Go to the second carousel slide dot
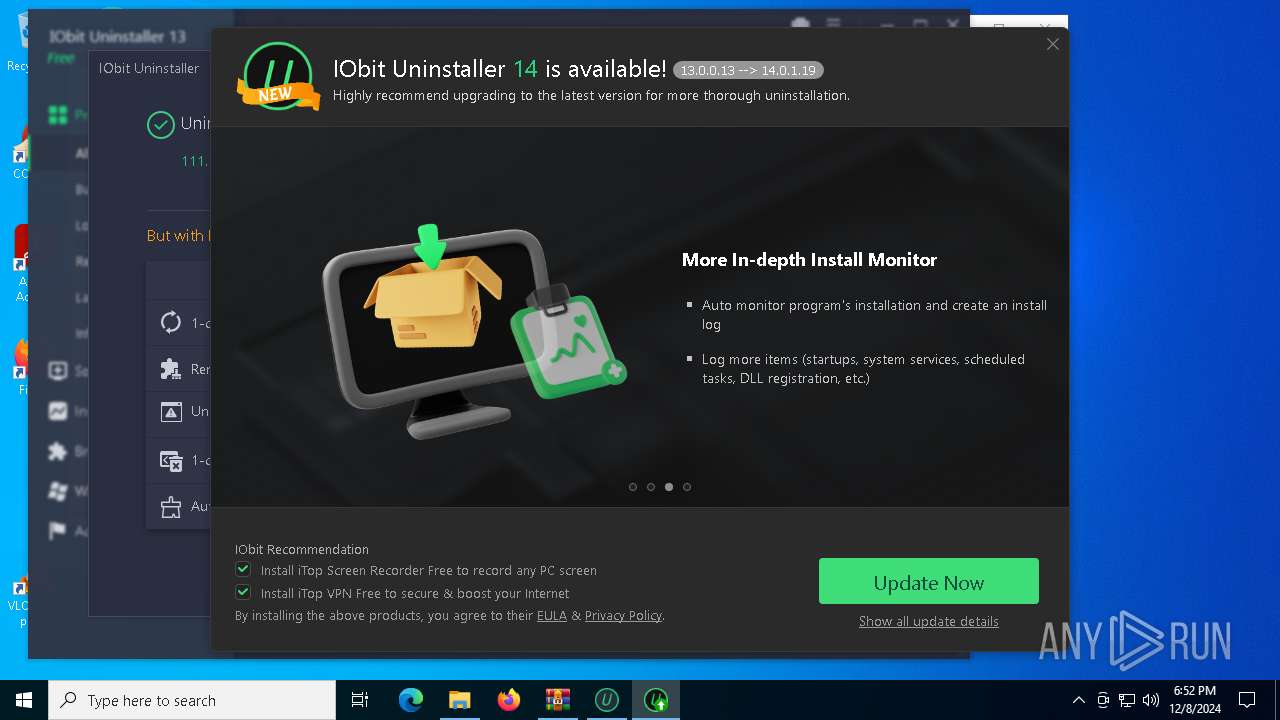Screen dimensions: 1280x720 pos(651,487)
